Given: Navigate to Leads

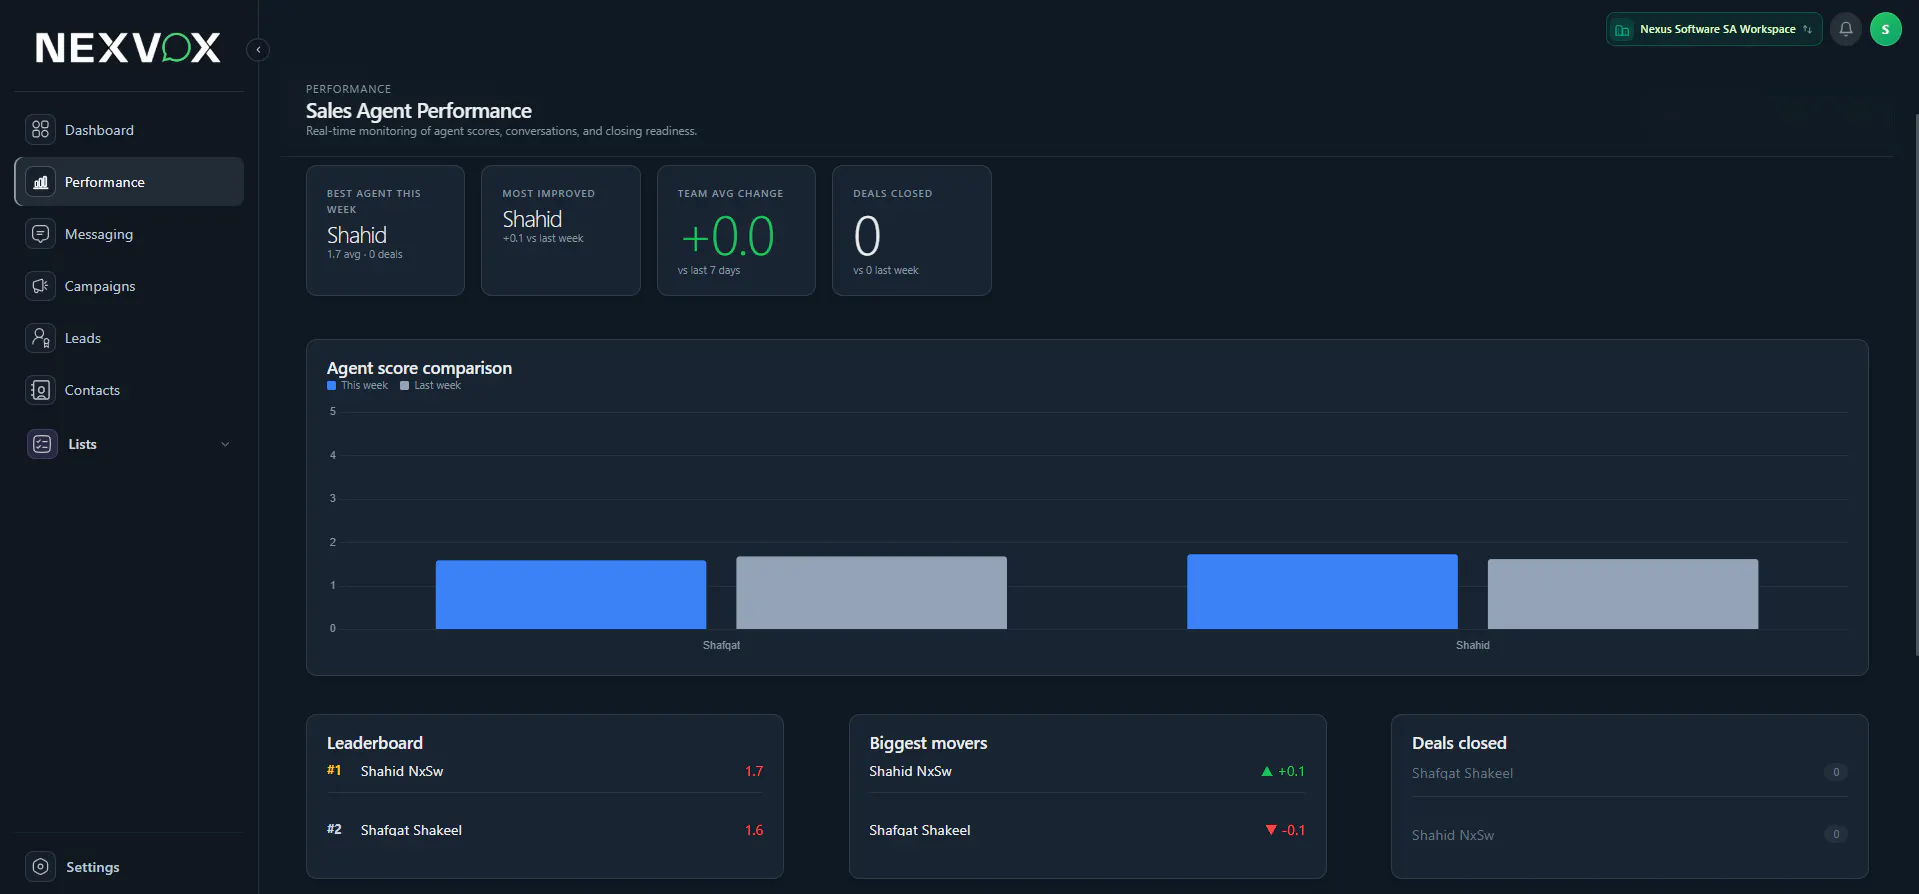Looking at the screenshot, I should (129, 338).
